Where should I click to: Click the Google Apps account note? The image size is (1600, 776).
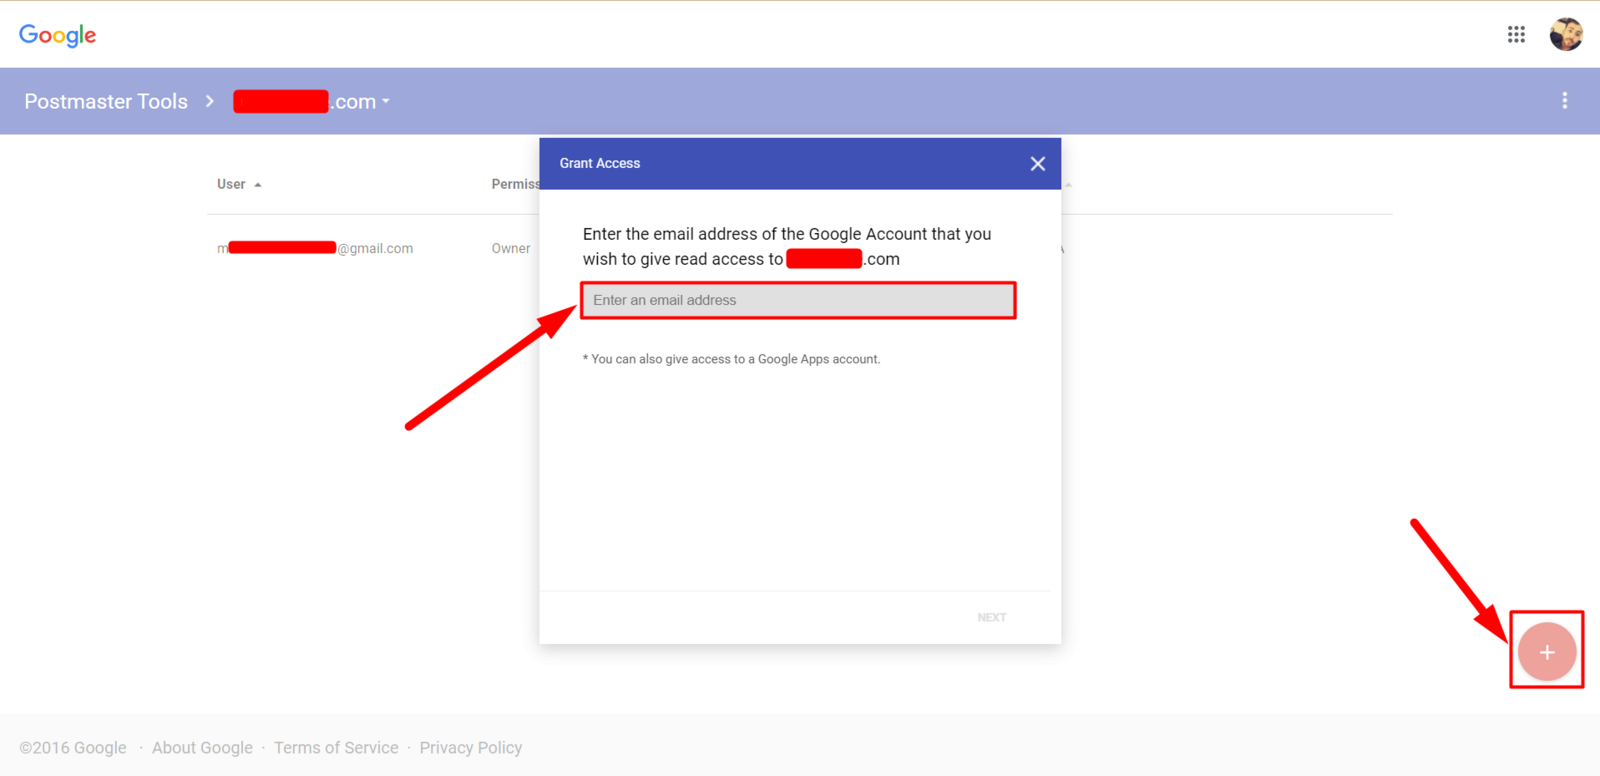(x=731, y=359)
